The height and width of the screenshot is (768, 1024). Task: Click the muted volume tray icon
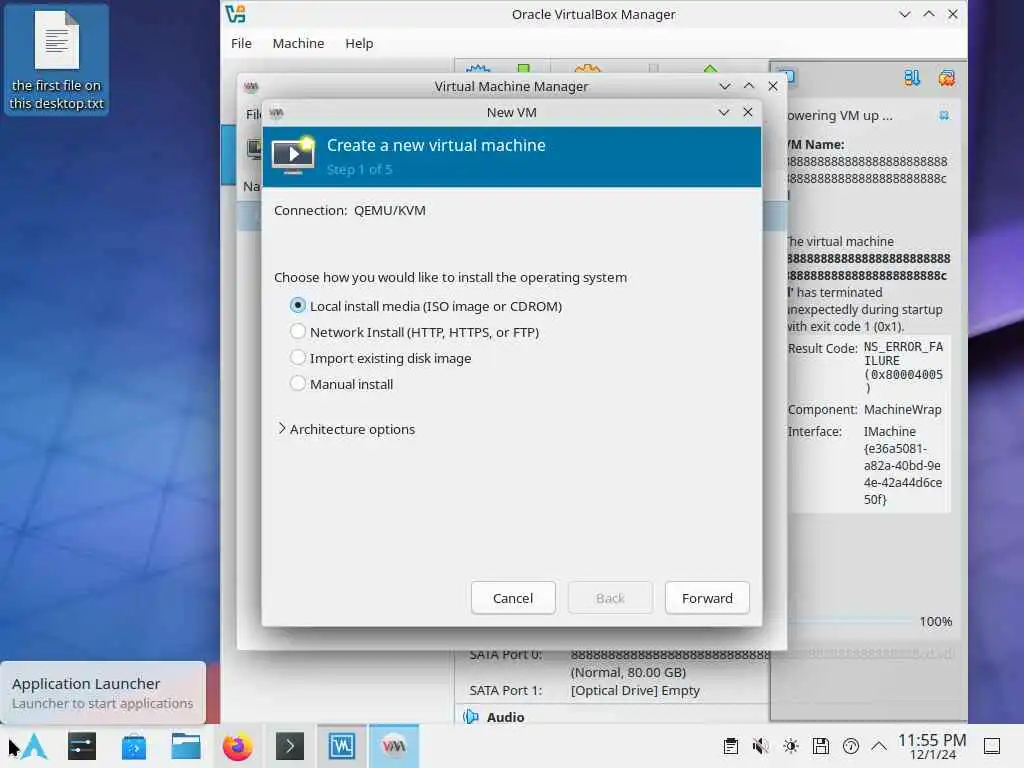coord(760,746)
